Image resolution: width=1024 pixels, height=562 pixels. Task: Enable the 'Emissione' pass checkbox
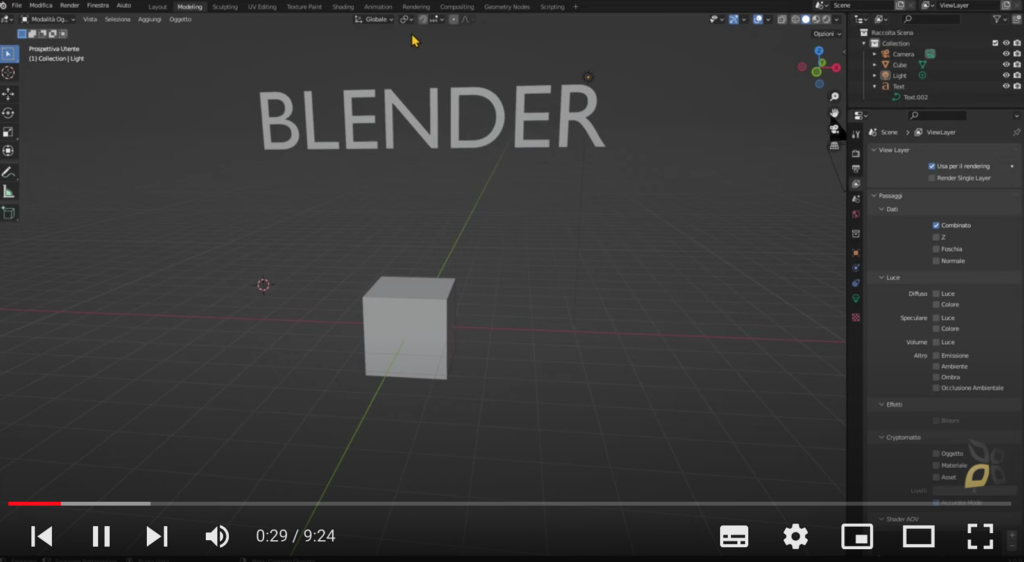pos(936,356)
